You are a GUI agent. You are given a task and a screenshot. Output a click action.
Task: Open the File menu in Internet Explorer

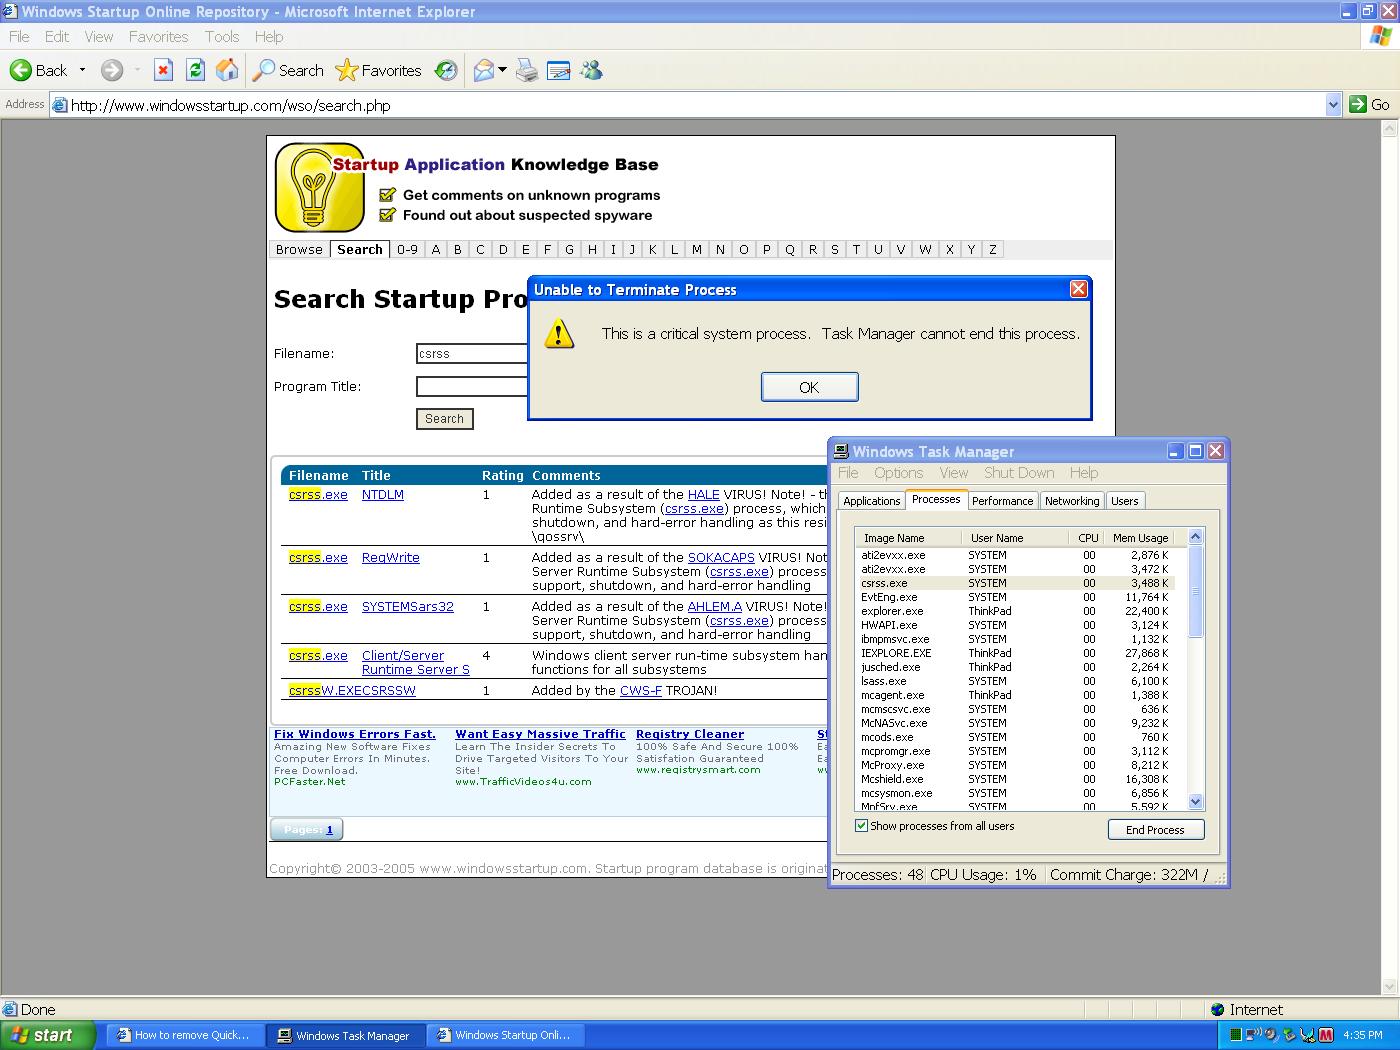point(19,36)
